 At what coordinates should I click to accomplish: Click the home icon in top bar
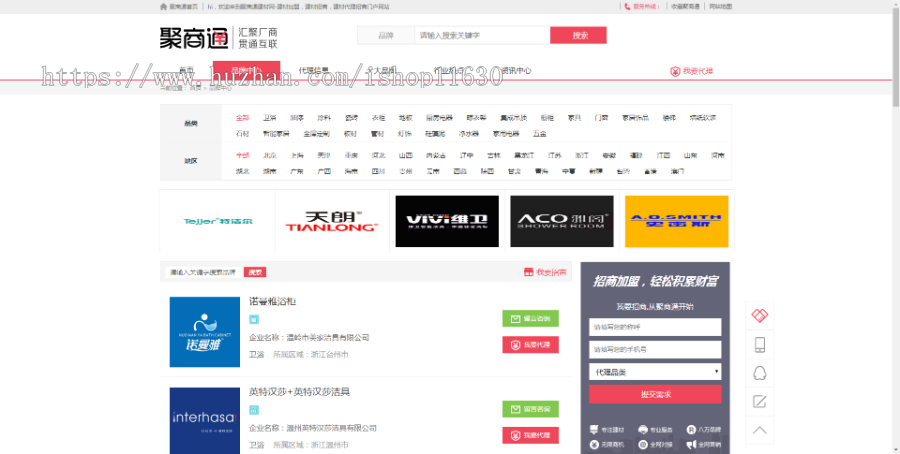pyautogui.click(x=163, y=6)
